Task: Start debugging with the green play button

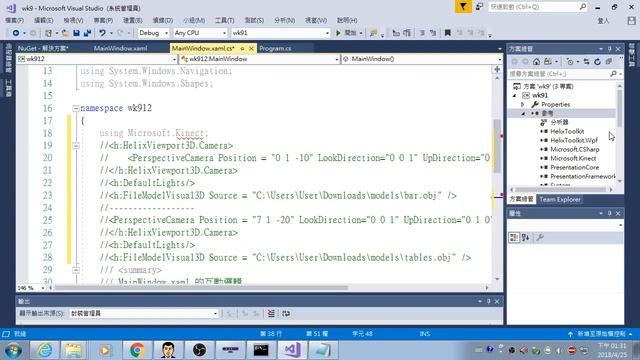Action: click(338, 33)
